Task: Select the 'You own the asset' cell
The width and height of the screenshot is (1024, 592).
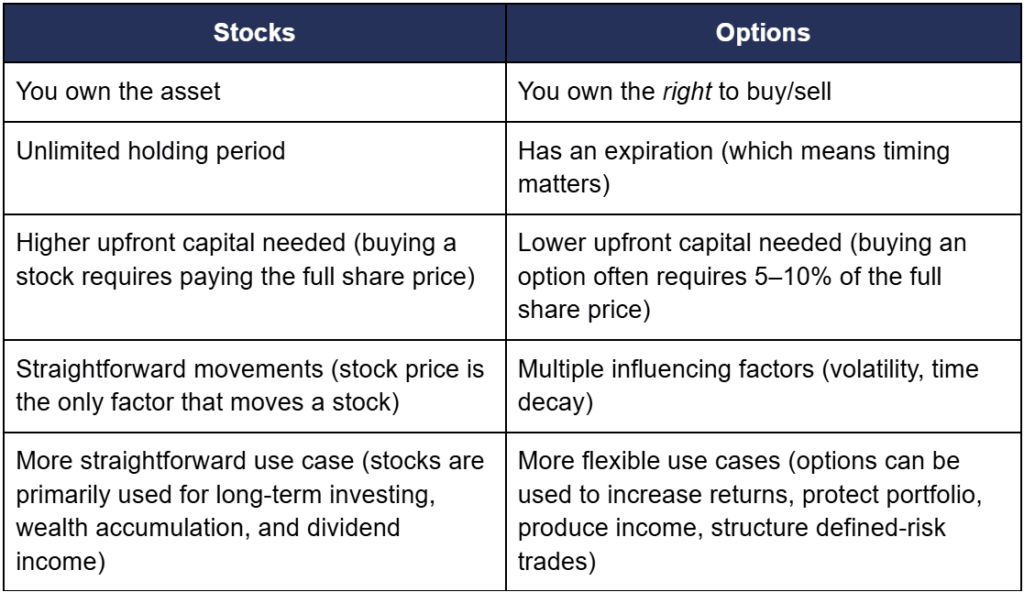Action: point(119,91)
